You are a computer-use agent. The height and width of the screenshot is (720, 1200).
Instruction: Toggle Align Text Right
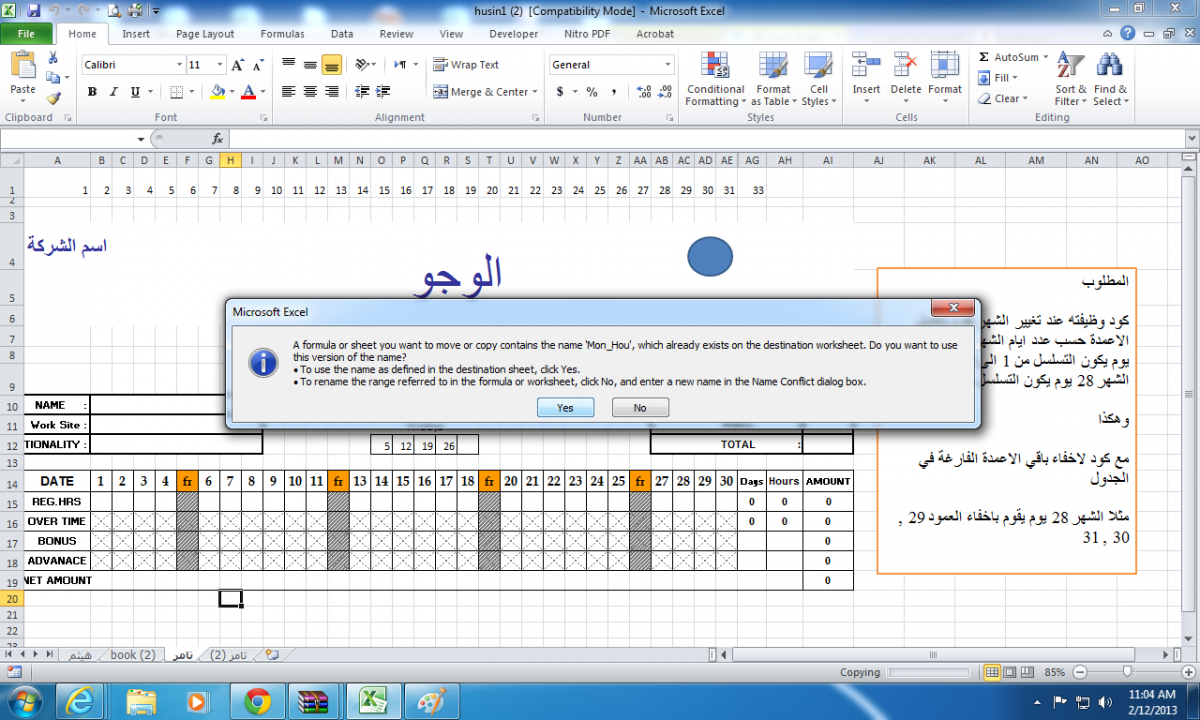(331, 92)
